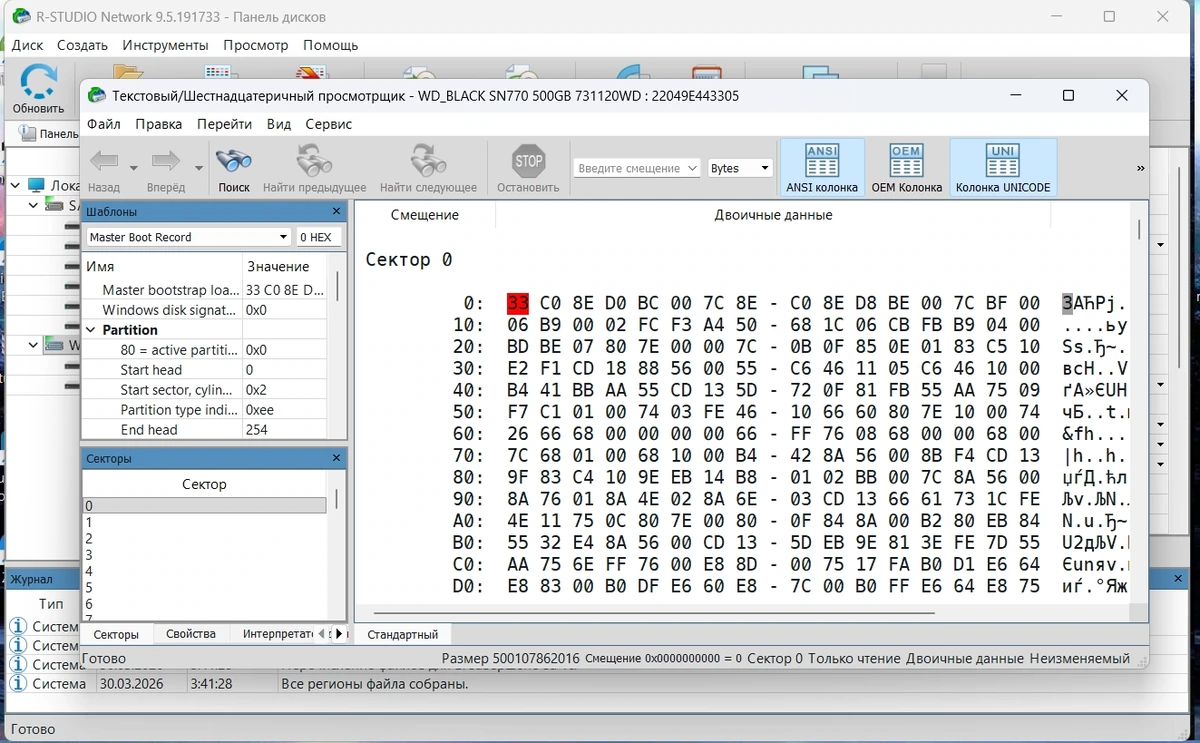Click the Поиск binoculars search icon
1200x743 pixels.
(x=234, y=160)
